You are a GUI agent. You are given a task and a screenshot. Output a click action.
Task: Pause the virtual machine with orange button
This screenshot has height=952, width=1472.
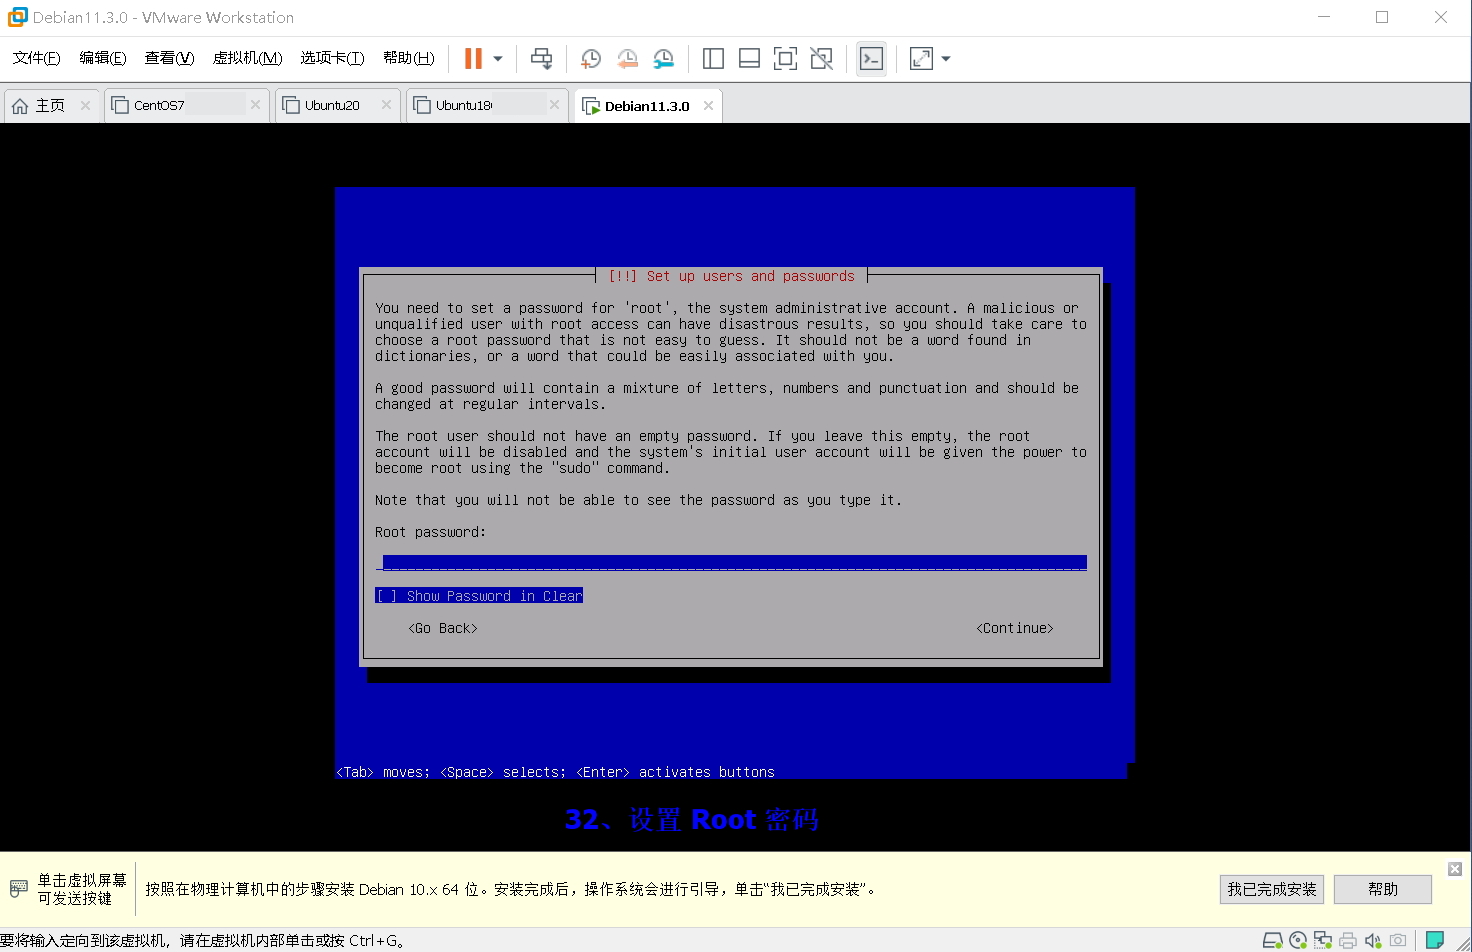pyautogui.click(x=473, y=59)
